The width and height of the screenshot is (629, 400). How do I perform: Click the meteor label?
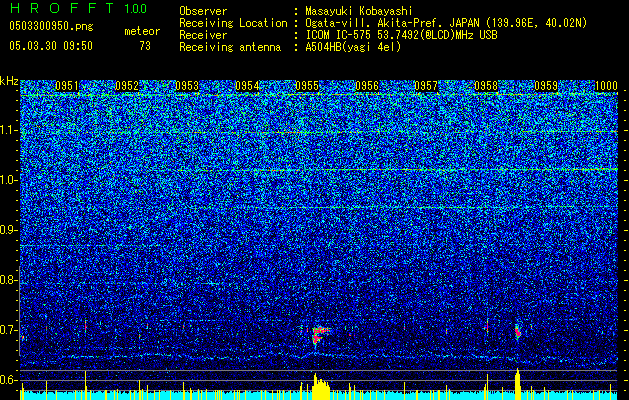(142, 31)
